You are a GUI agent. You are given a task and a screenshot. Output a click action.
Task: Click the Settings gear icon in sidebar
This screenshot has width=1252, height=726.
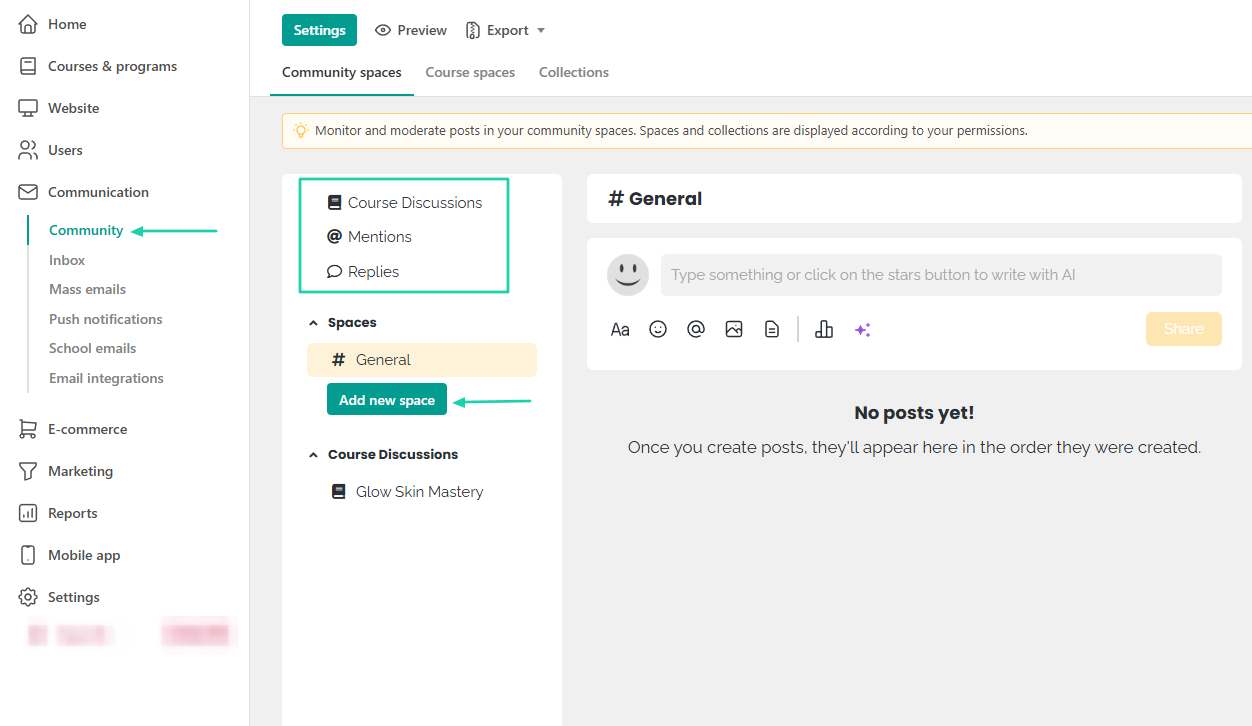click(x=28, y=597)
